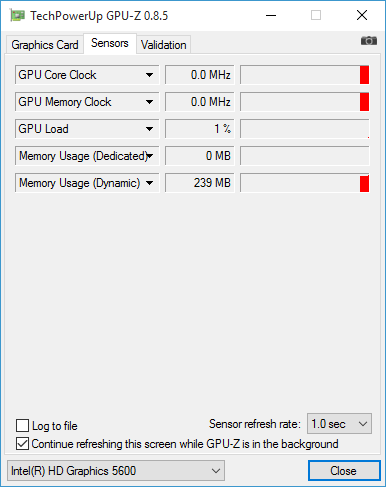Click the GPU-Z app icon in title bar
Image resolution: width=386 pixels, height=487 pixels.
click(x=17, y=15)
